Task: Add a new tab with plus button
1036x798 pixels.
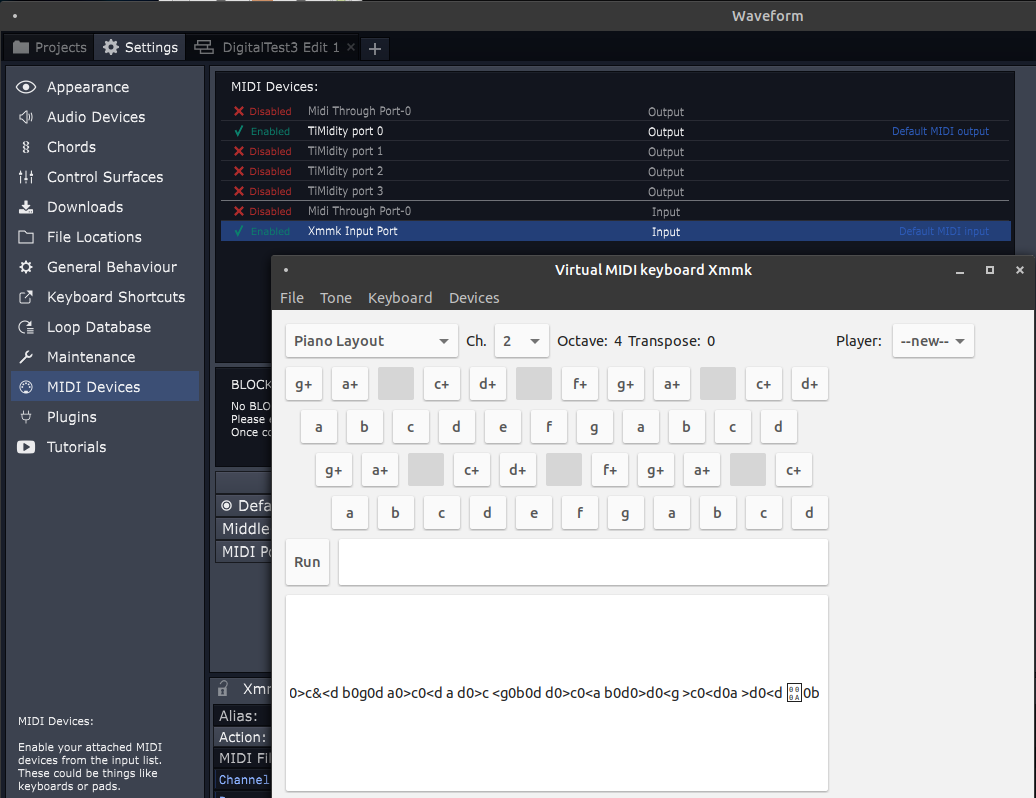Action: point(375,48)
